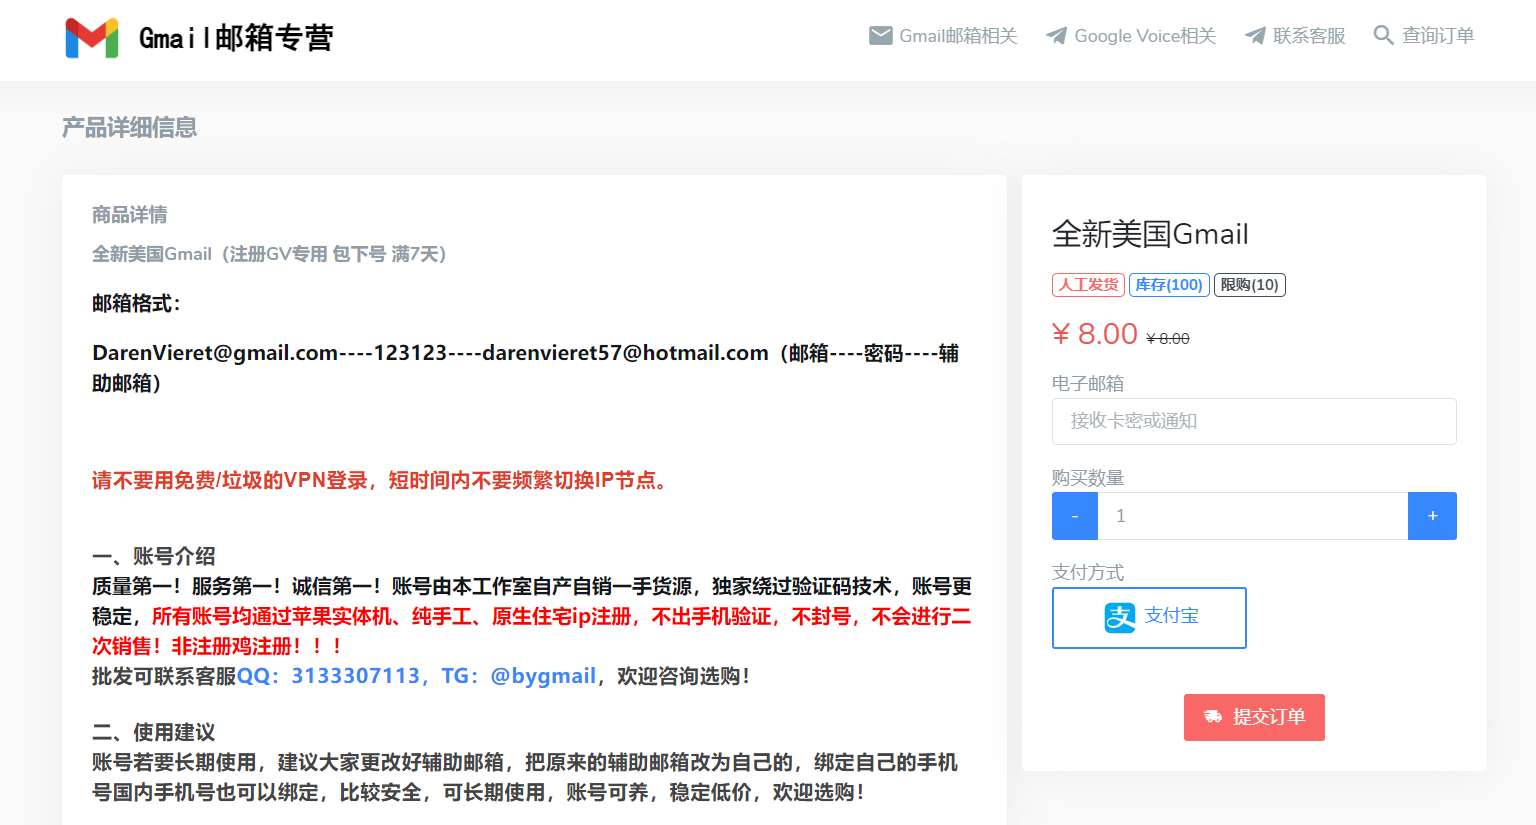The width and height of the screenshot is (1536, 825).
Task: Click the Gmail邮箱专营 site title
Action: click(x=236, y=38)
